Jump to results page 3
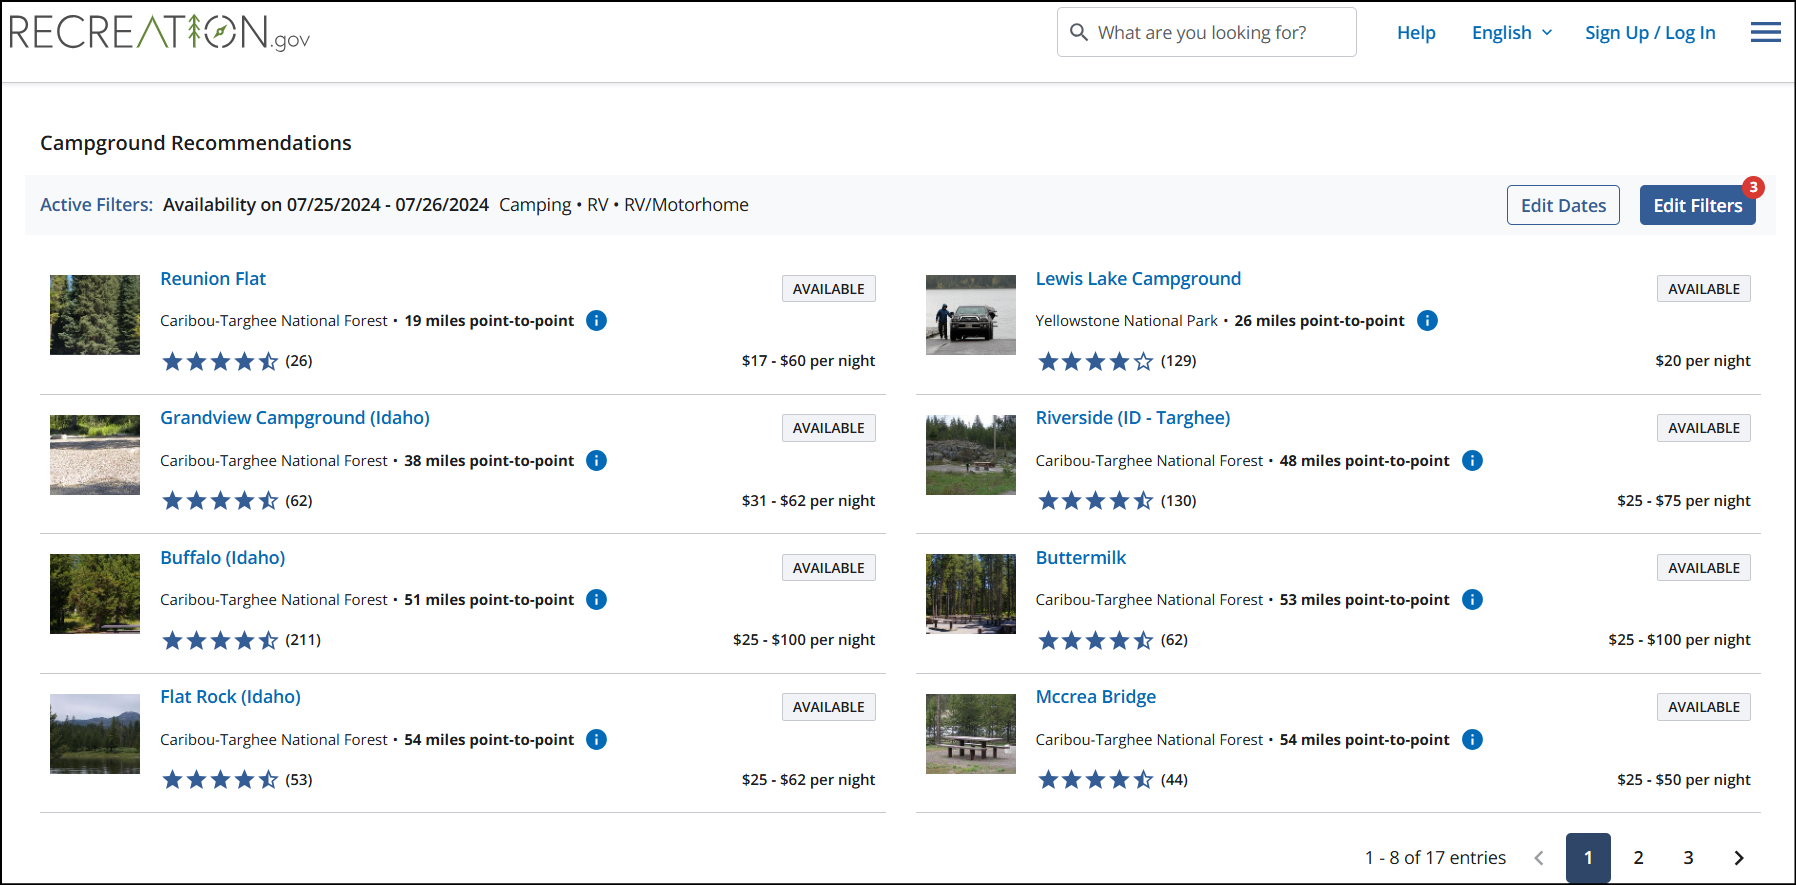The width and height of the screenshot is (1796, 885). tap(1688, 858)
